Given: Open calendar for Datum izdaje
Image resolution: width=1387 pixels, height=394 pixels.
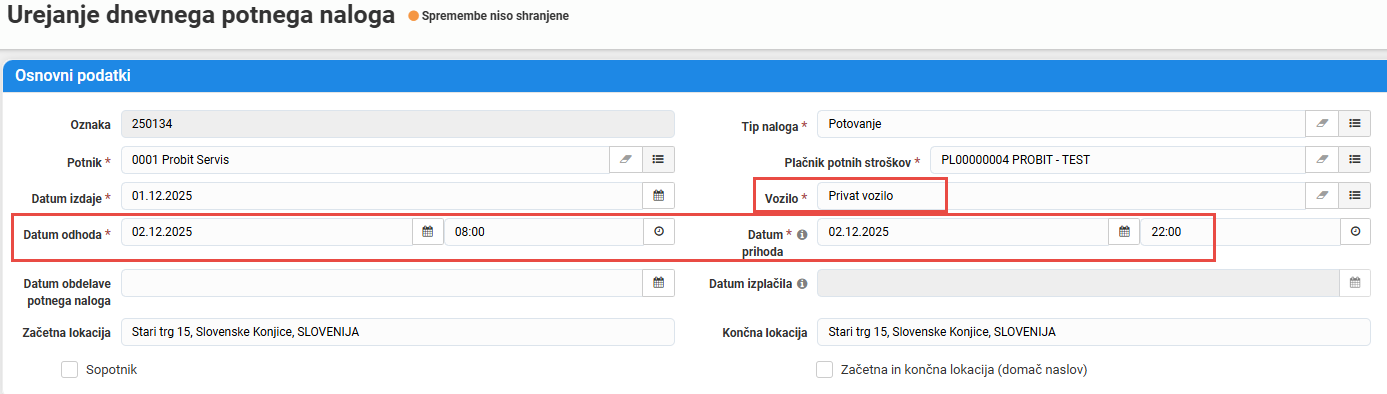Looking at the screenshot, I should (658, 195).
